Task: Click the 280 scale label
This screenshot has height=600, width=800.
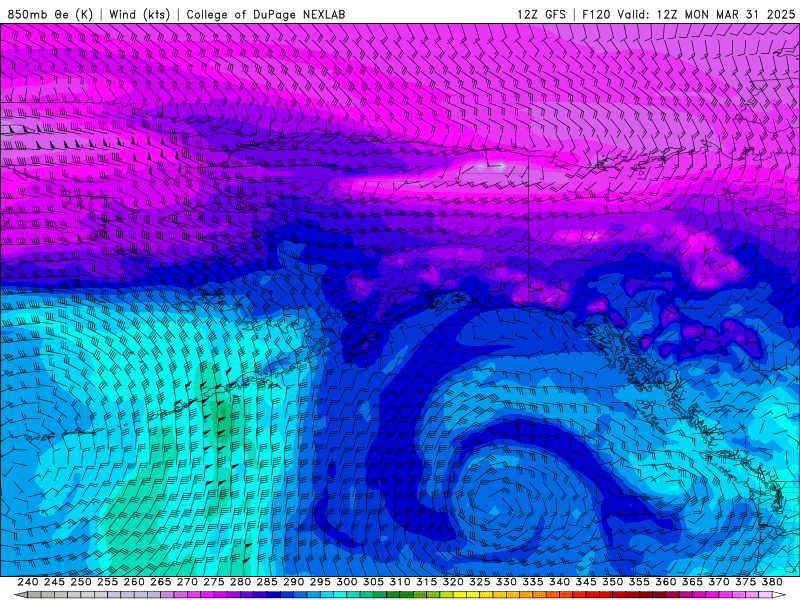Action: coord(240,582)
